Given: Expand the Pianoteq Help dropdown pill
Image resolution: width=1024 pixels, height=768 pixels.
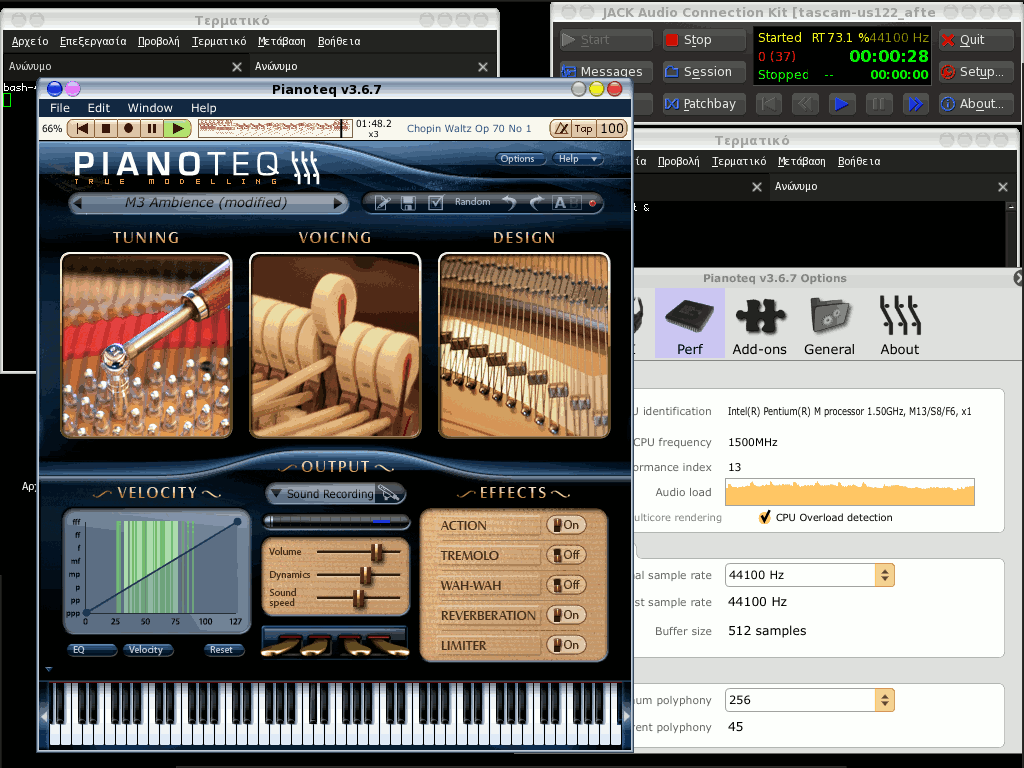Looking at the screenshot, I should pos(577,159).
